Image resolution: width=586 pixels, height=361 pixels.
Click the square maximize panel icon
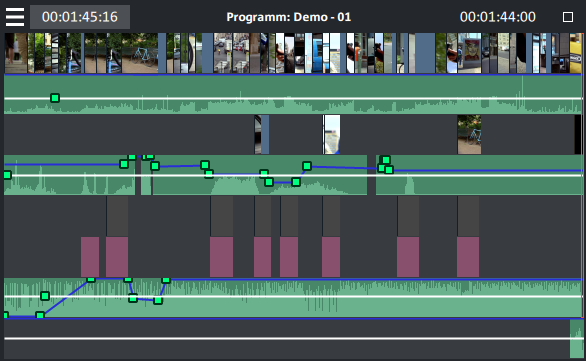(x=568, y=17)
